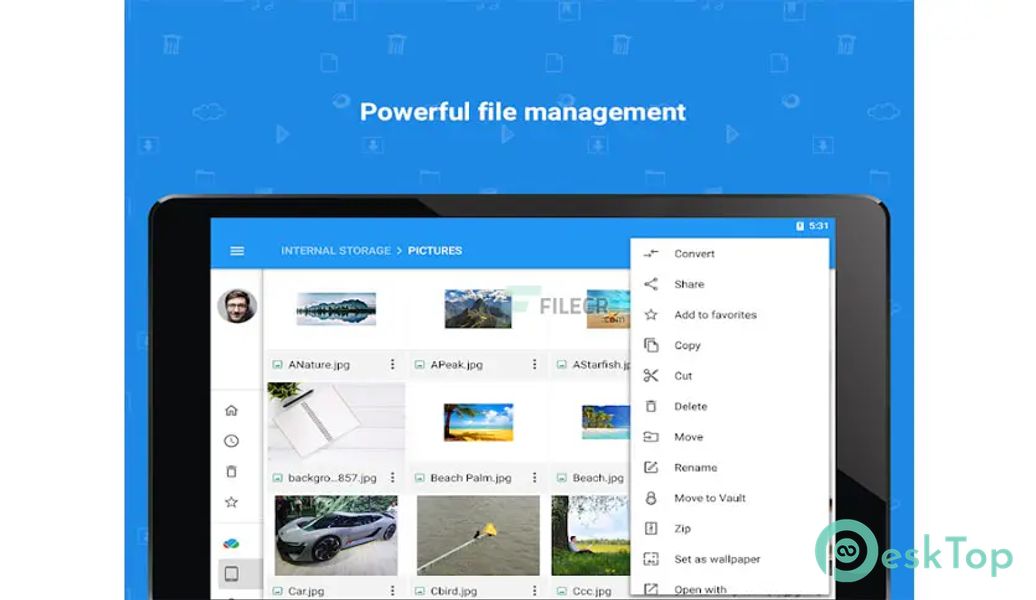Open more options for Beach Palm.jpg
The image size is (1036, 600).
535,477
